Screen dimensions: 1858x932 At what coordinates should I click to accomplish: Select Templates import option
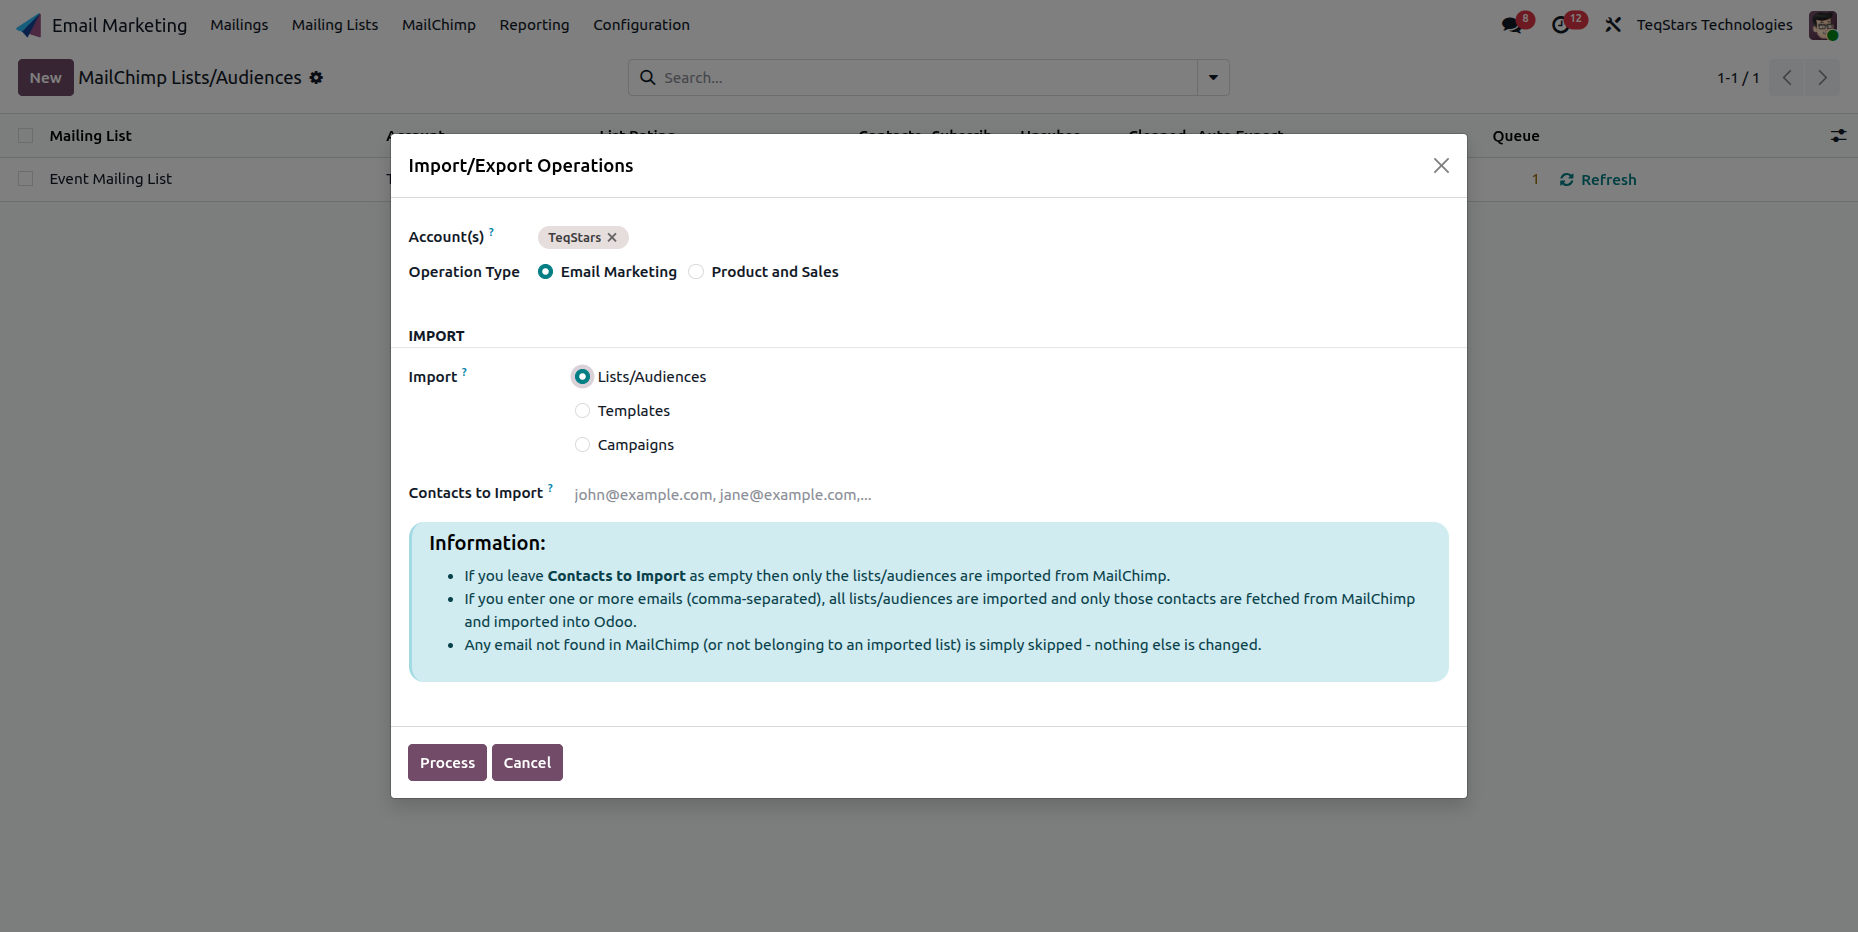coord(582,411)
